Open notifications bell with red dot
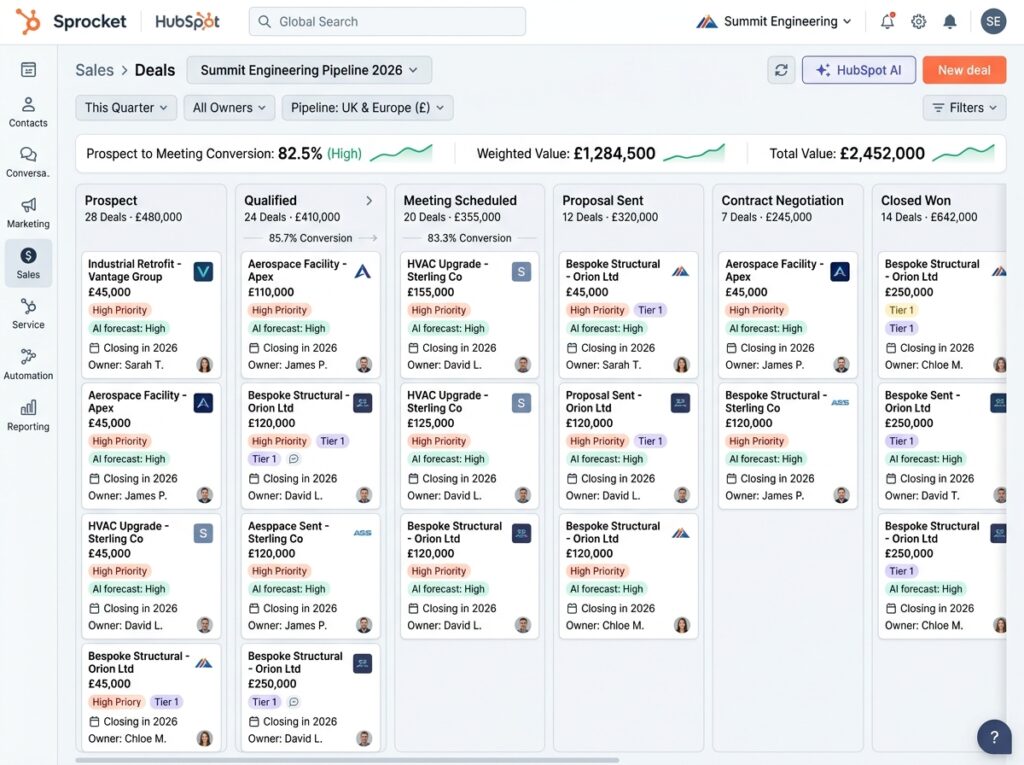 (887, 22)
